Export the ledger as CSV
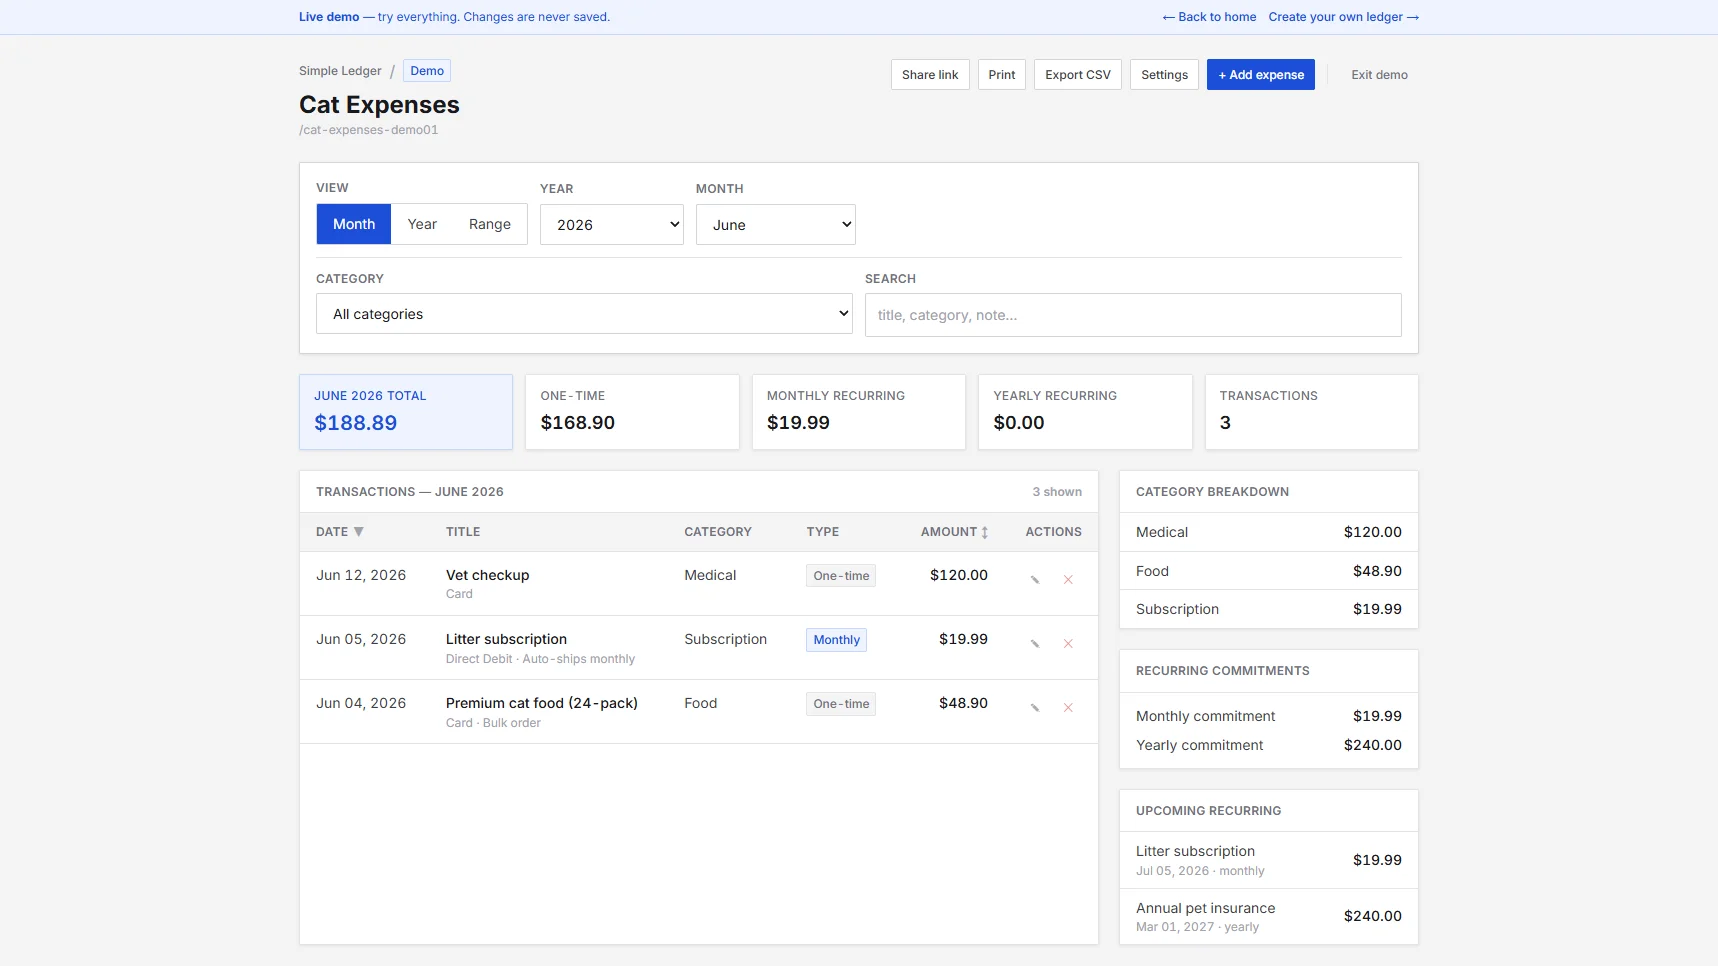The height and width of the screenshot is (966, 1718). (1078, 75)
